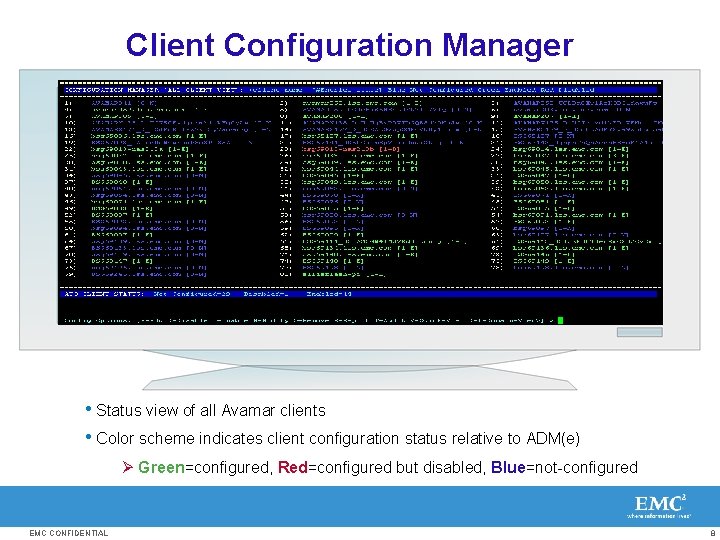Click "Status view of all Avamar clients" bullet

(x=211, y=410)
